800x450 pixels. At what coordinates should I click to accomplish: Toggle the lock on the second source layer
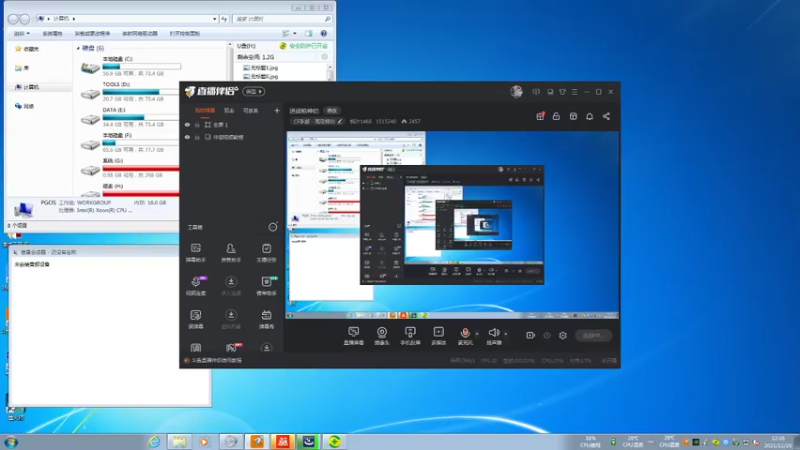197,137
